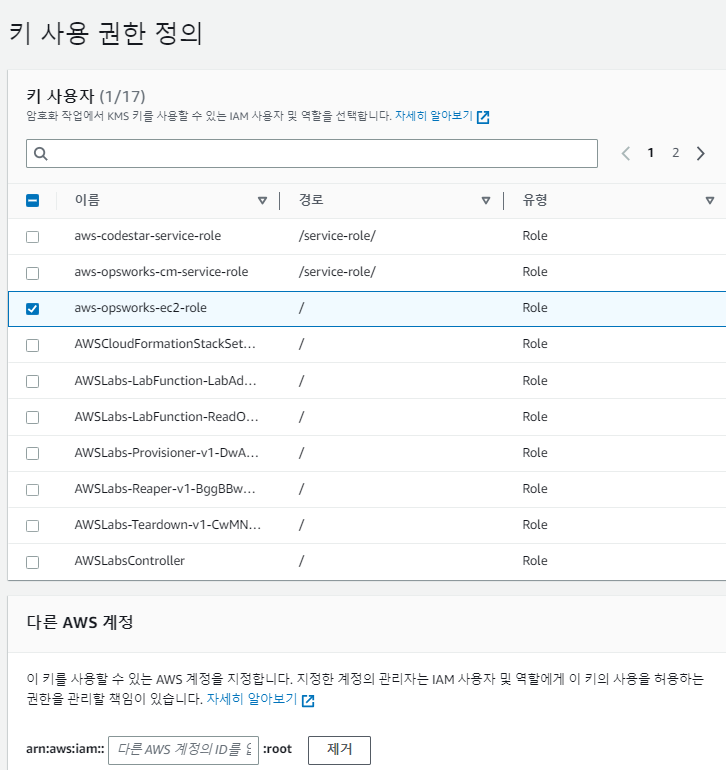This screenshot has width=726, height=770.
Task: Go to the previous page using the left arrow
Action: (625, 153)
